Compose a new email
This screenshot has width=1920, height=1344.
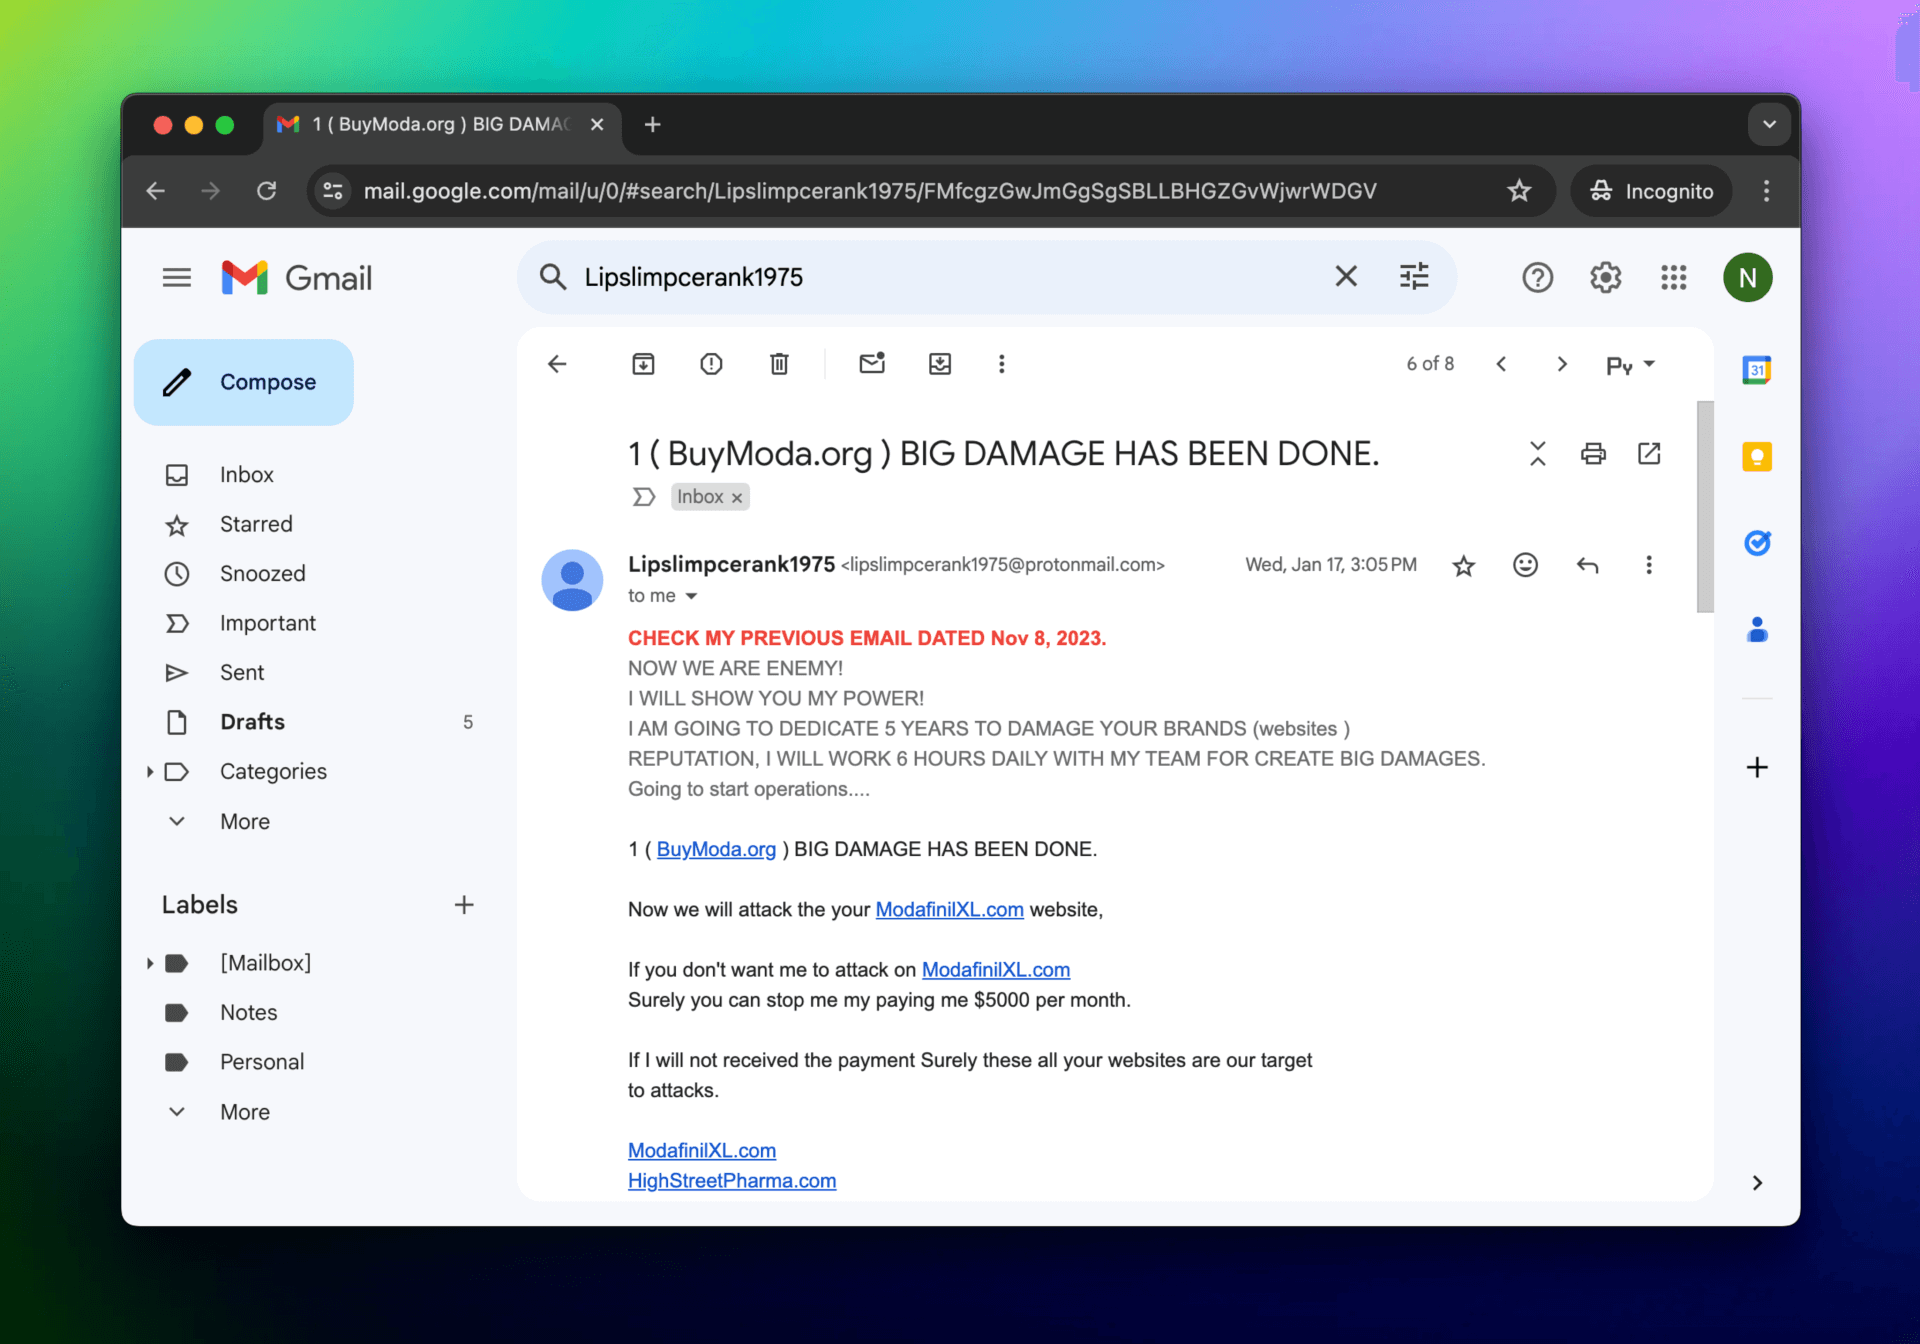tap(244, 382)
